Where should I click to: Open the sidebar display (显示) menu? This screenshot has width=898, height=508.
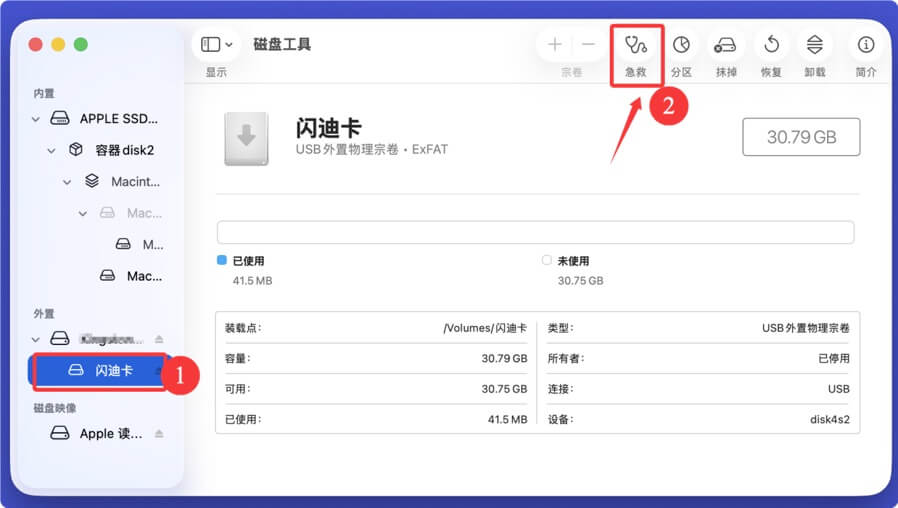(x=216, y=45)
